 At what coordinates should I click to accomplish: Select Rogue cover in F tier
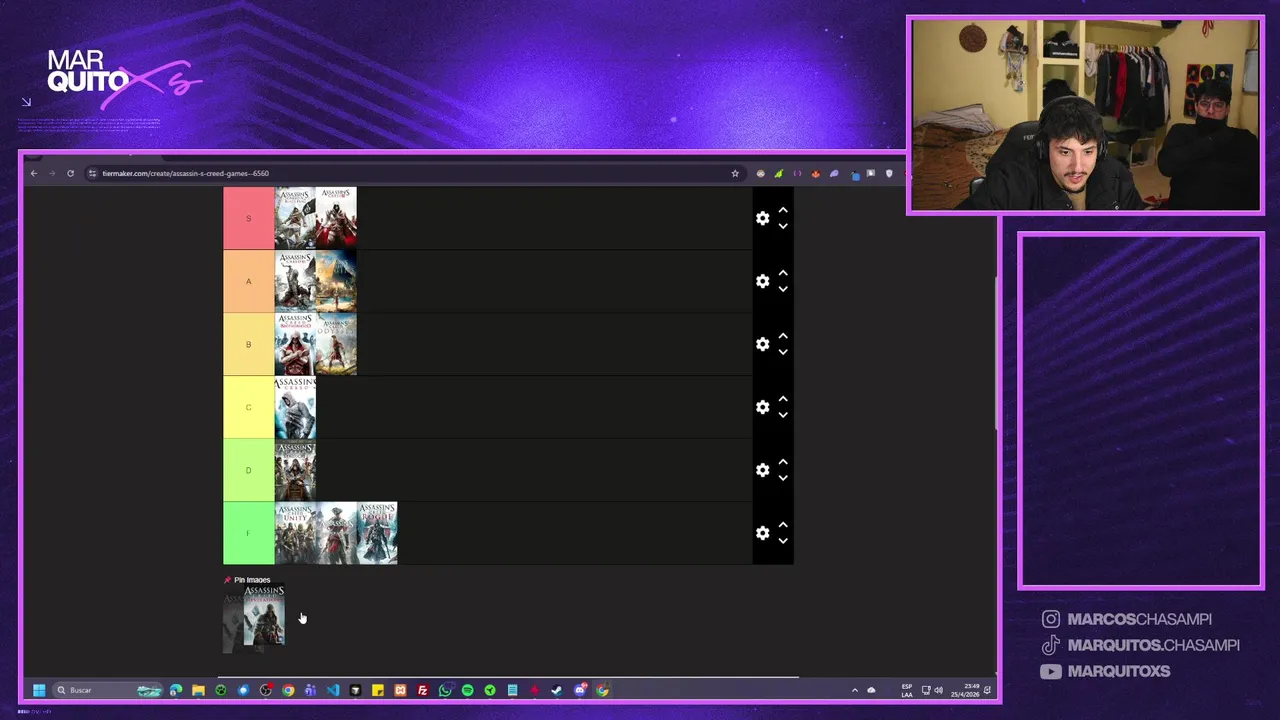tap(377, 533)
